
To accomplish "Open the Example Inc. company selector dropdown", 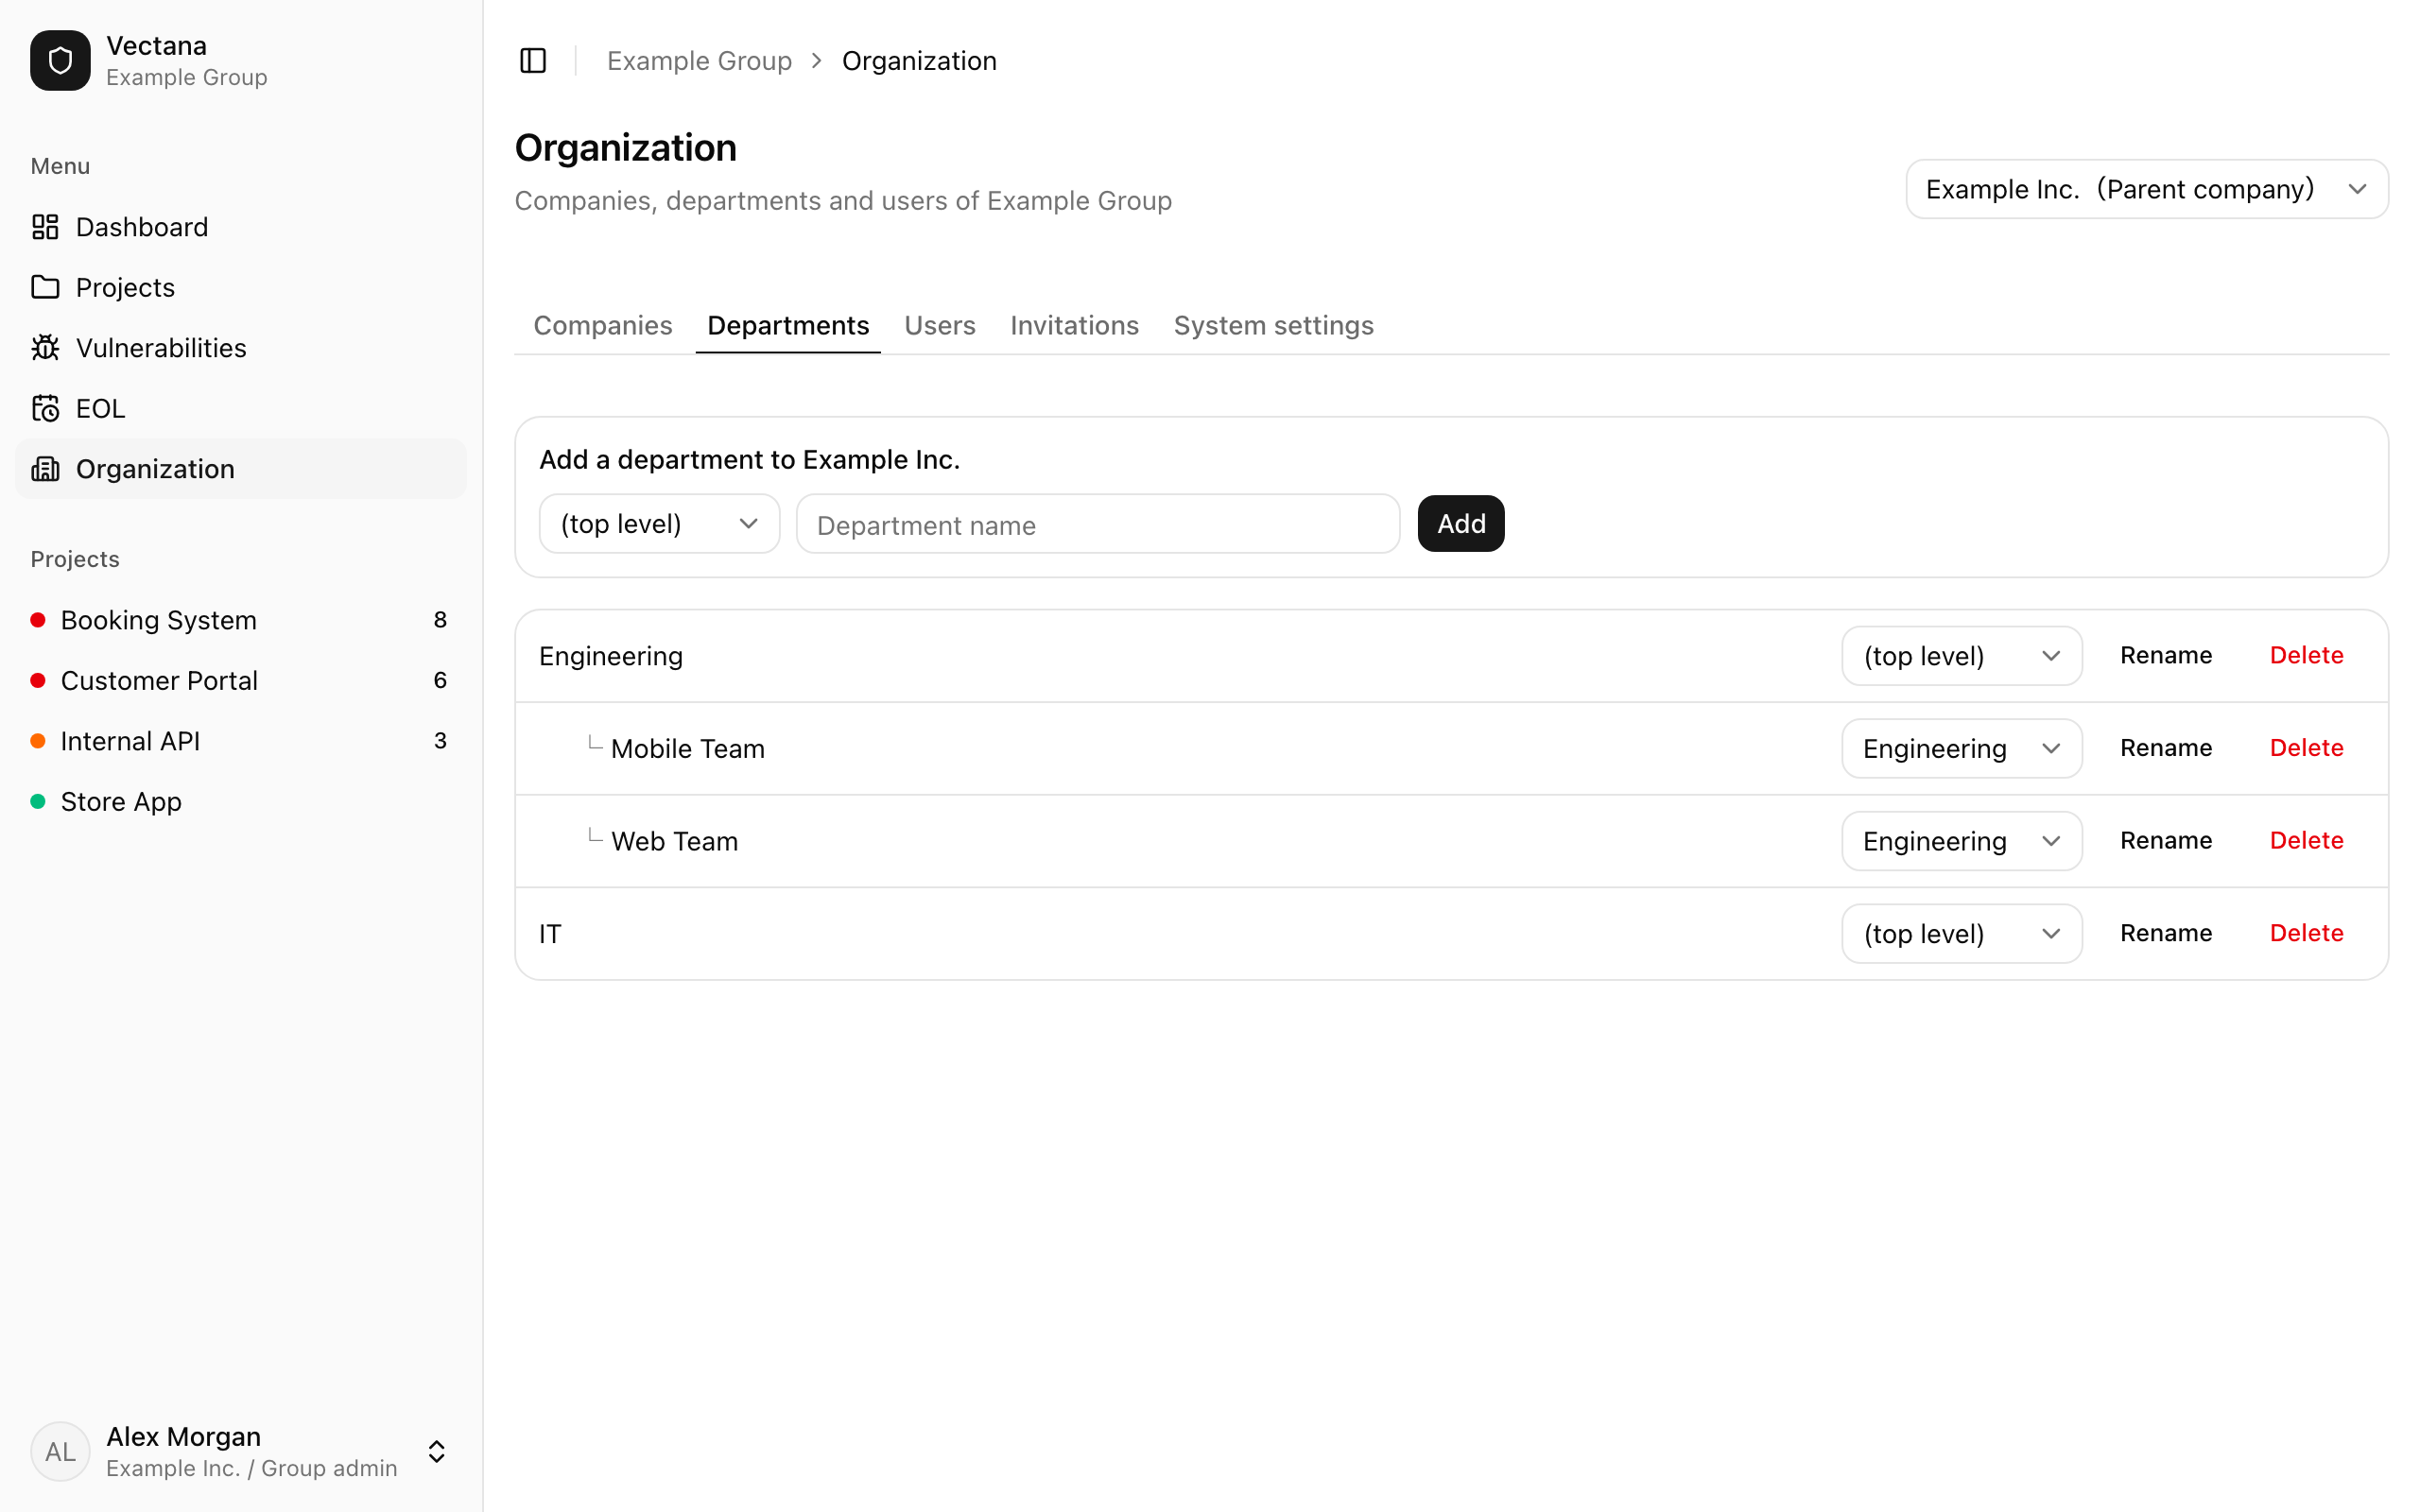I will pos(2146,189).
